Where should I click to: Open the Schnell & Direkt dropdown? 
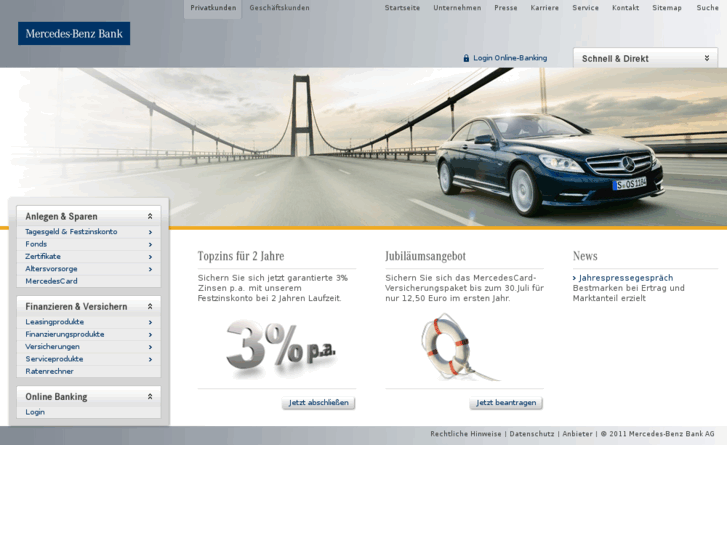[645, 58]
